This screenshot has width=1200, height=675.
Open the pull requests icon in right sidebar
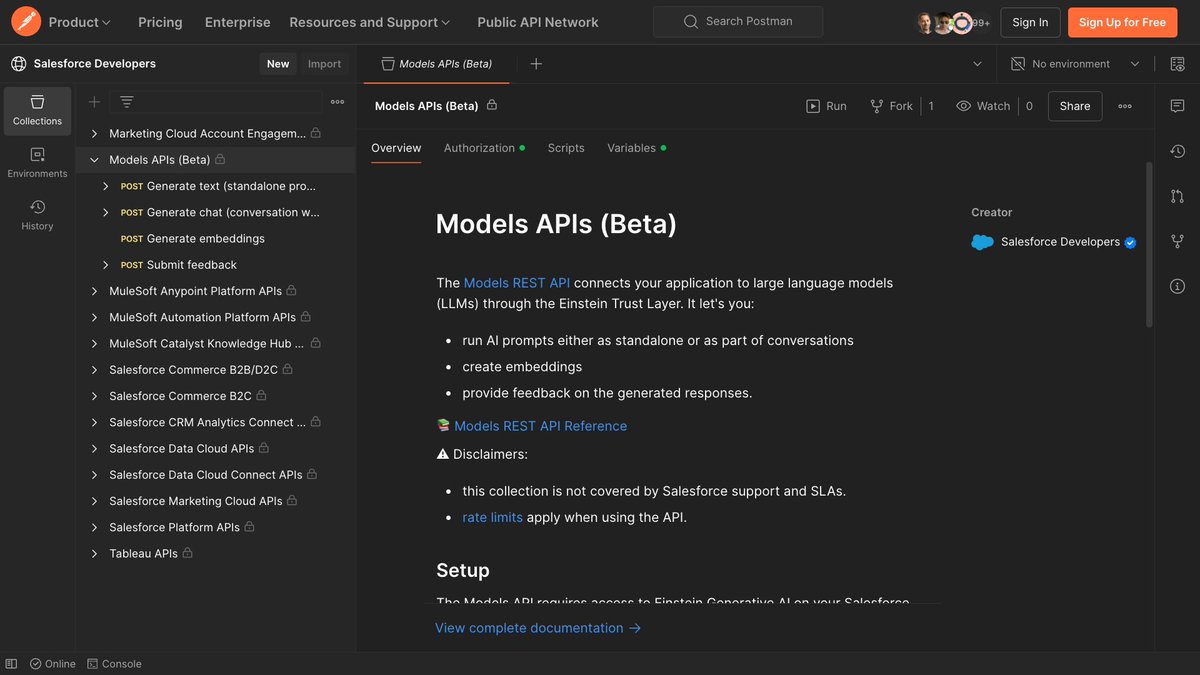pyautogui.click(x=1177, y=196)
